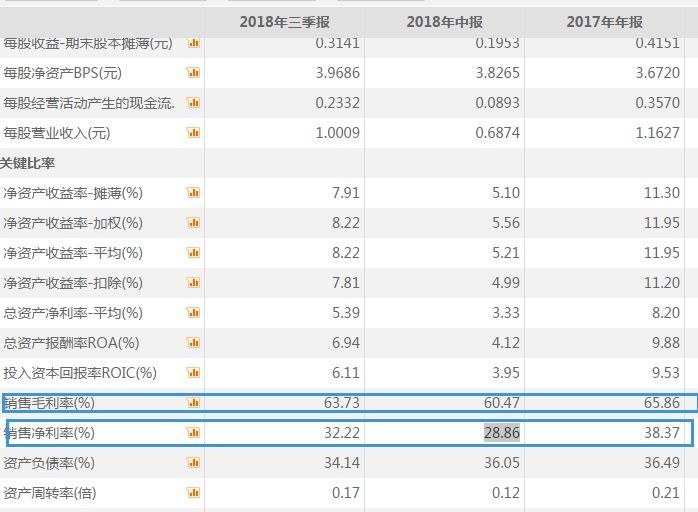Open chart icon for 净资产收益率-扣除(%)
698x512 pixels.
pos(193,283)
